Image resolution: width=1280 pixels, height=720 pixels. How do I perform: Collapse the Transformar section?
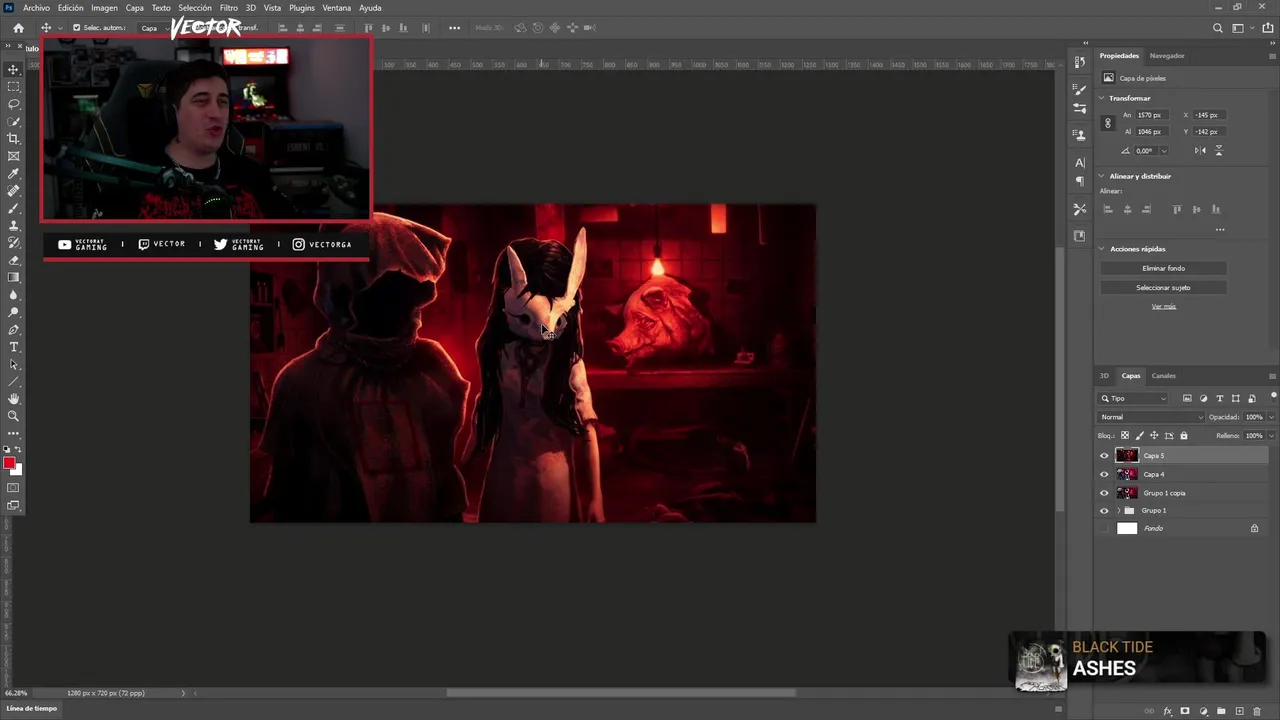[1102, 98]
